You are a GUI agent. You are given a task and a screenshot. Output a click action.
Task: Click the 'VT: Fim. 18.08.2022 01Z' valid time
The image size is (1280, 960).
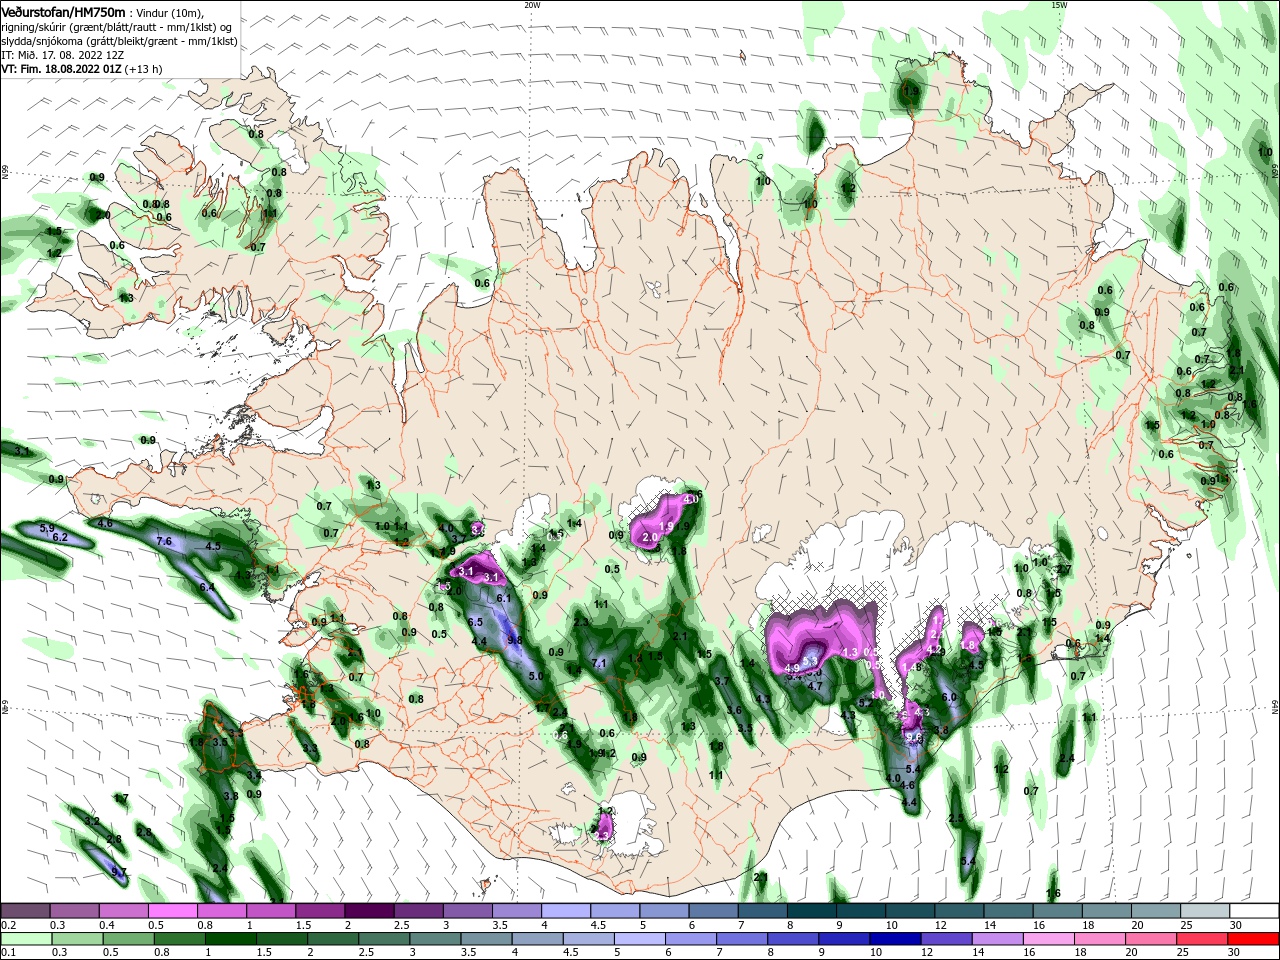coord(61,69)
